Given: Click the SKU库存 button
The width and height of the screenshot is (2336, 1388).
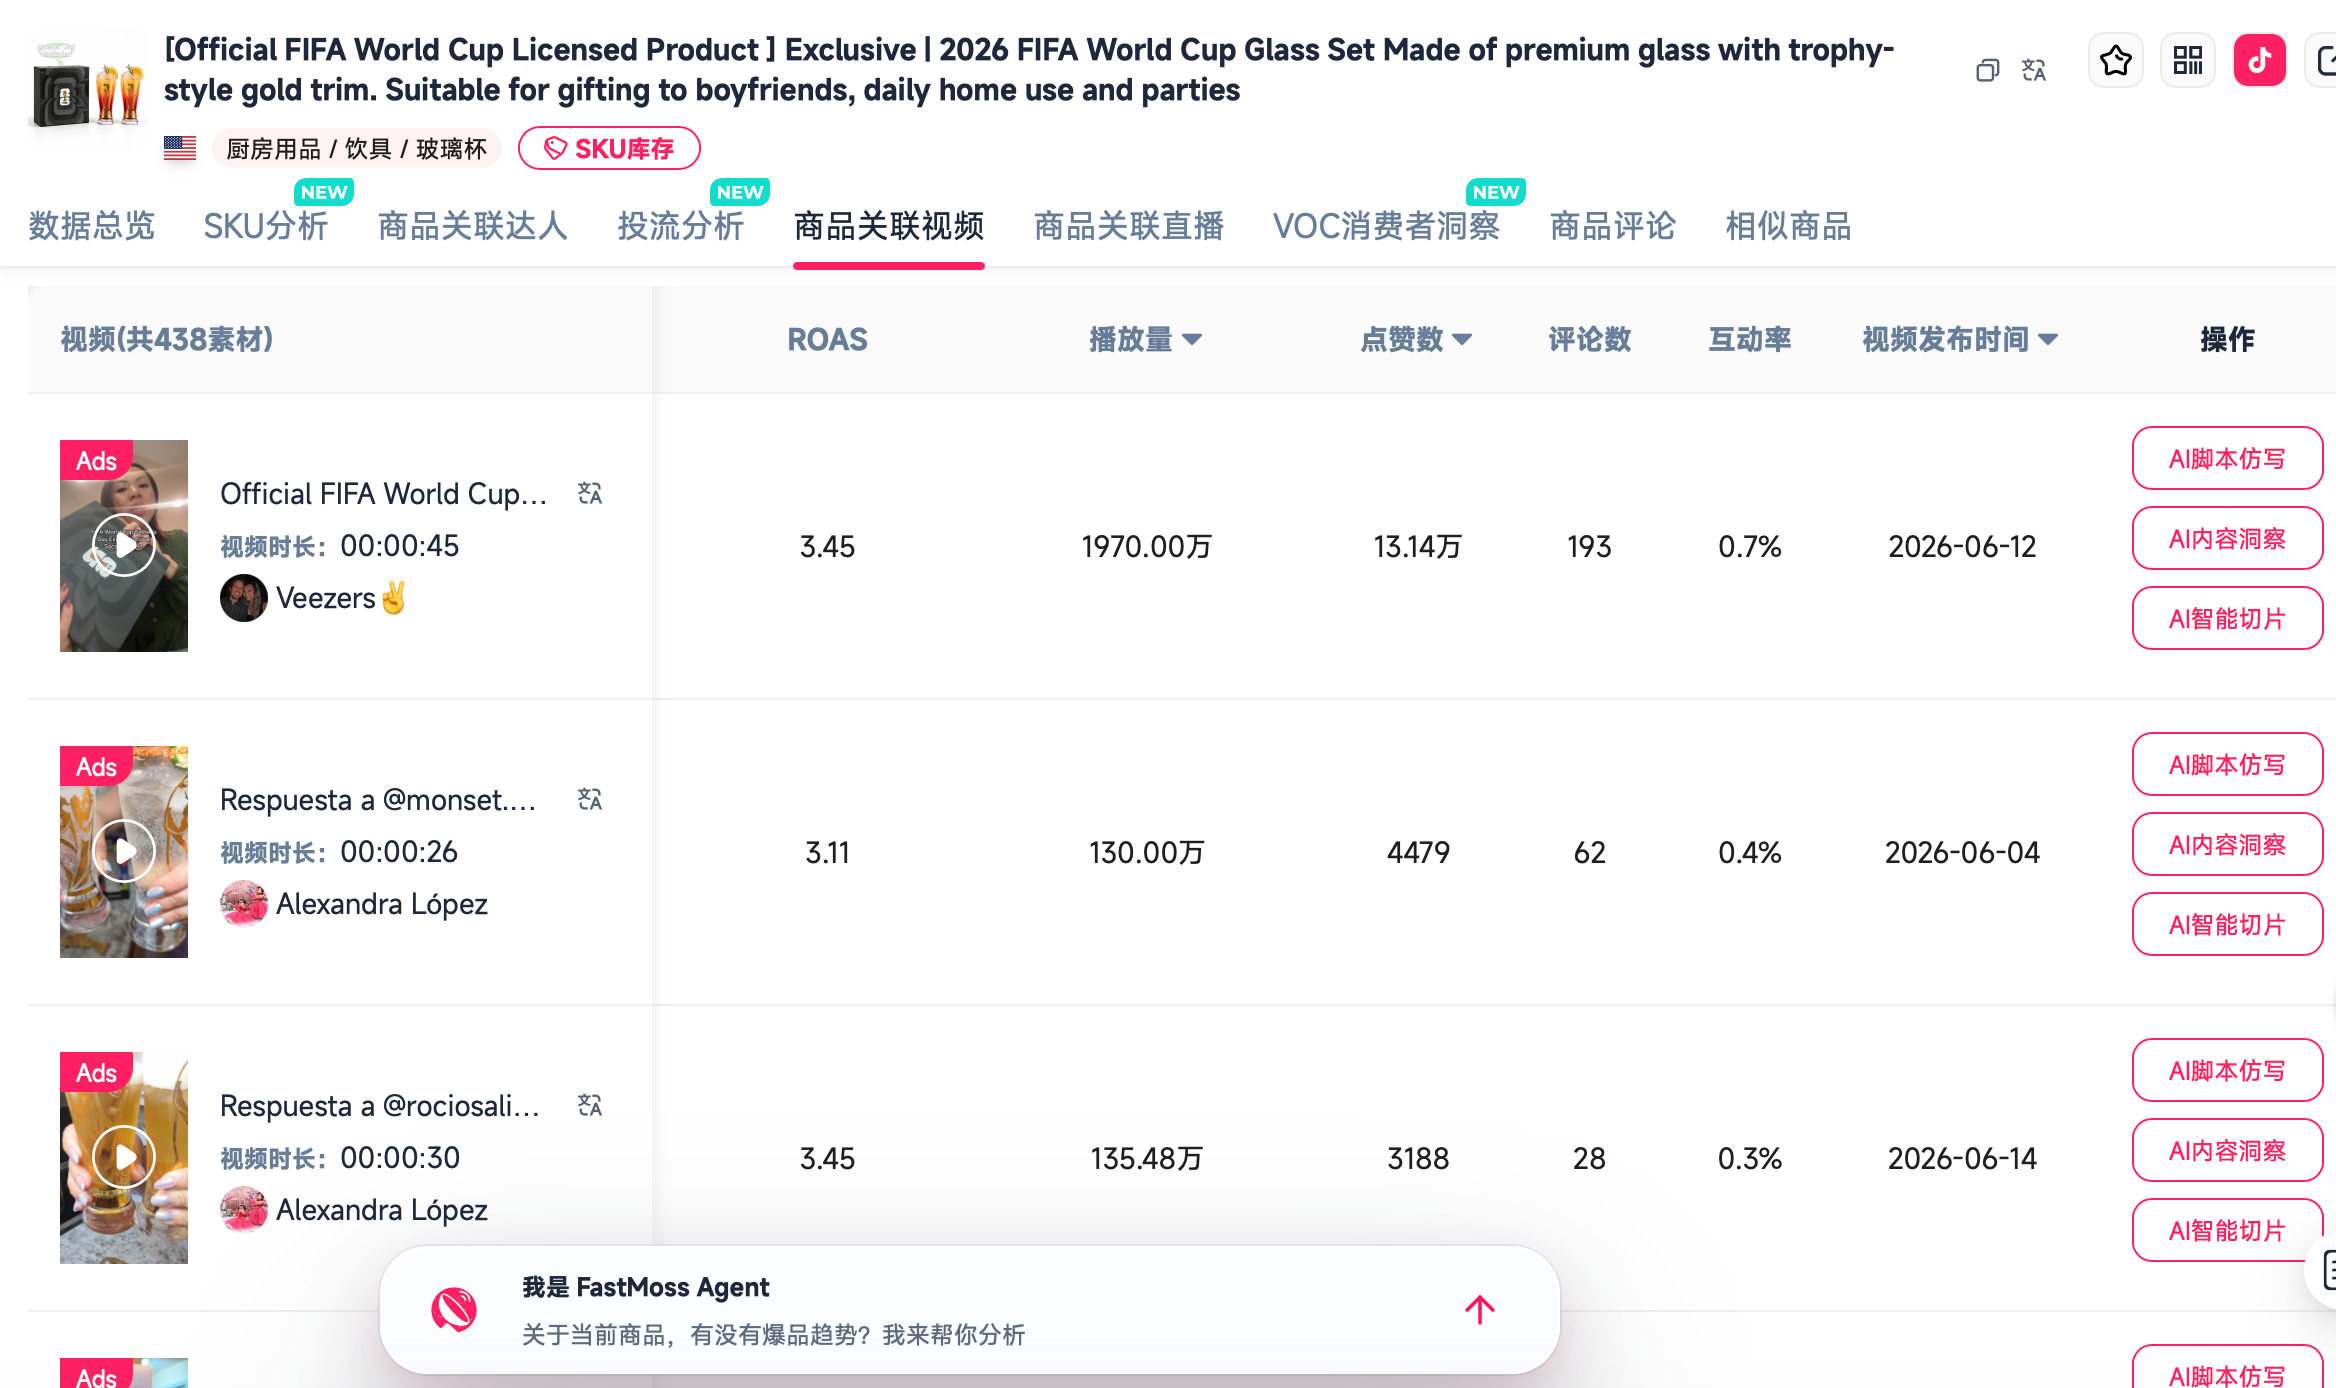Looking at the screenshot, I should [609, 149].
